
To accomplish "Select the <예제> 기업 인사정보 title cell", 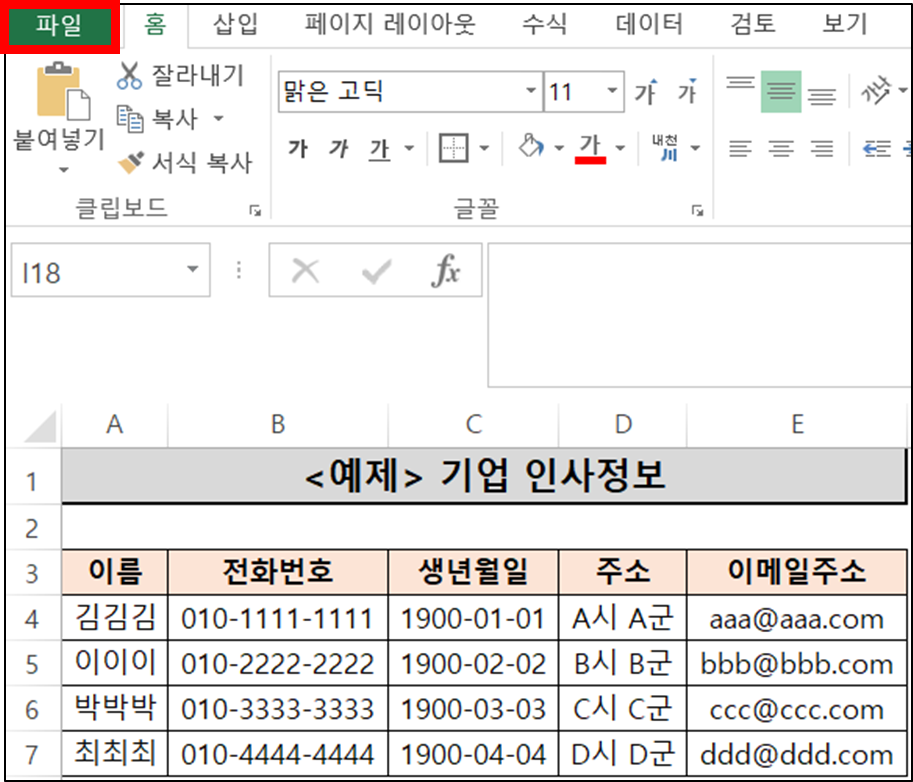I will point(484,476).
